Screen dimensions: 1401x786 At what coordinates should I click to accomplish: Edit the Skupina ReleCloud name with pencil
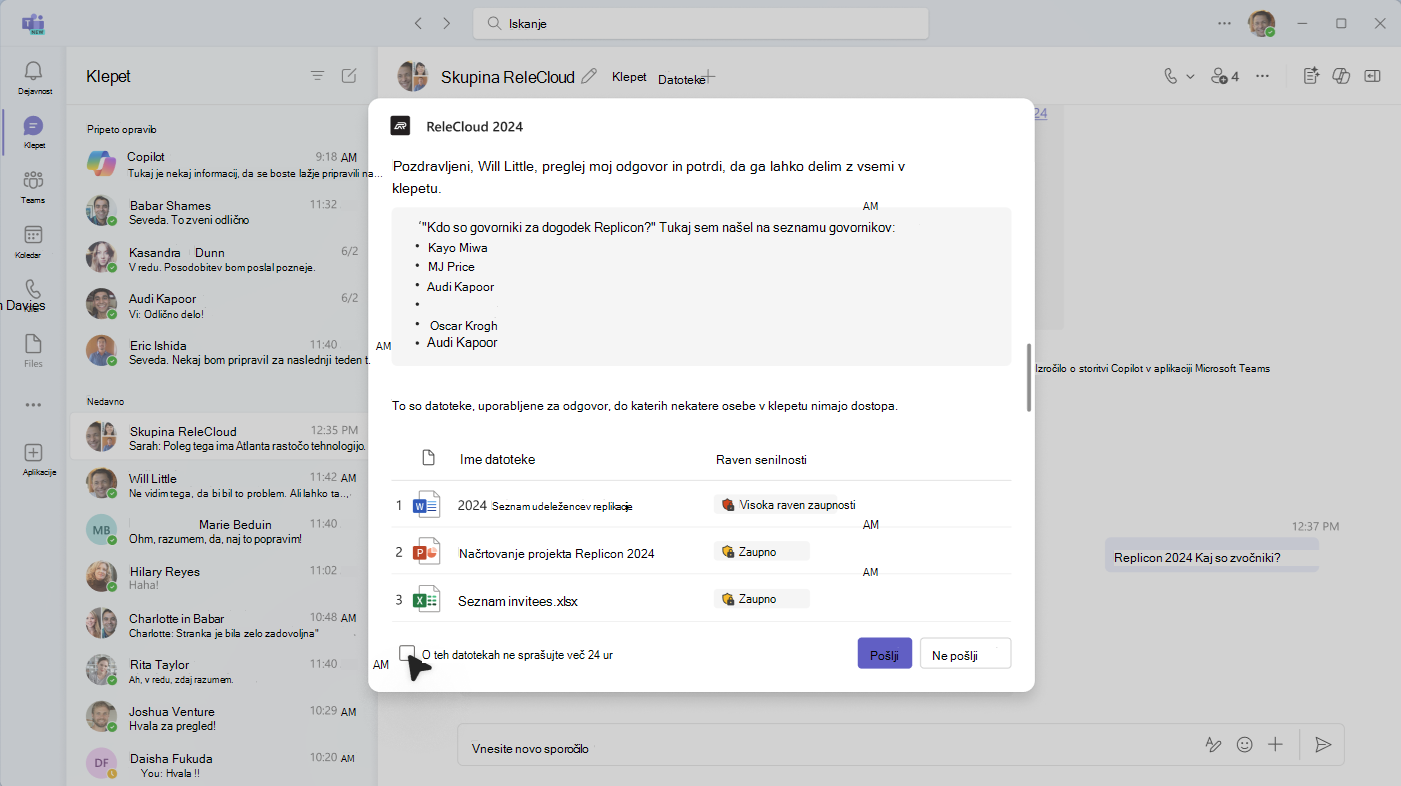point(589,76)
